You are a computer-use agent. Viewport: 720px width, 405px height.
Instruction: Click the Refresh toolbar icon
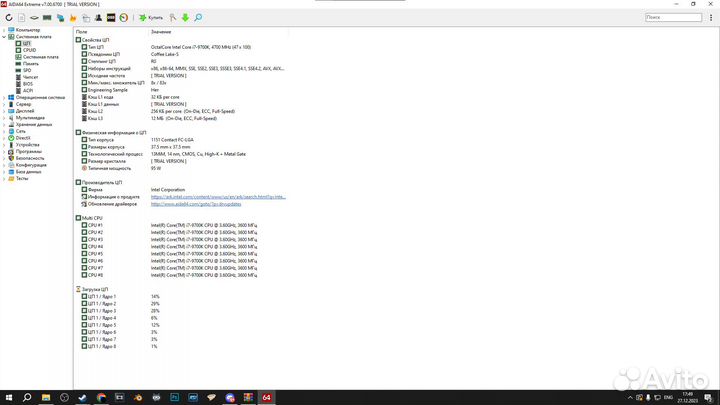pos(9,17)
